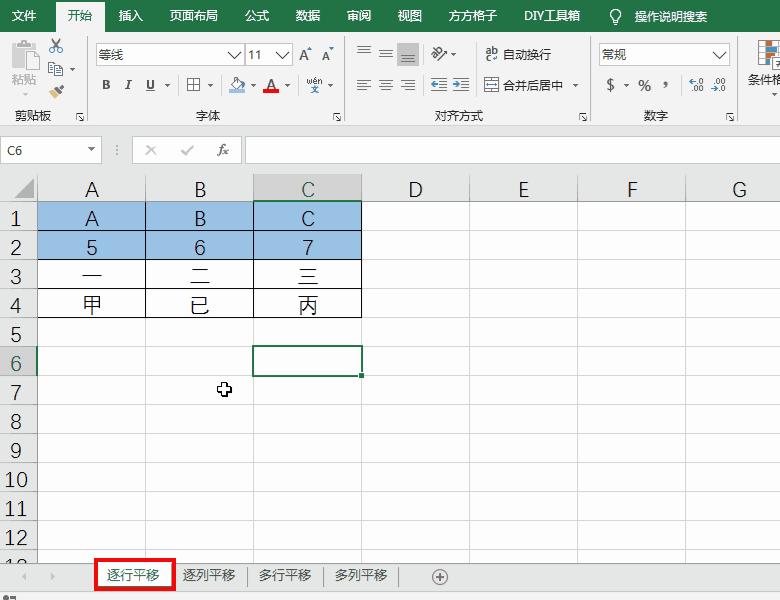Image resolution: width=780 pixels, height=600 pixels.
Task: Expand the Name Box dropdown arrow
Action: 91,149
